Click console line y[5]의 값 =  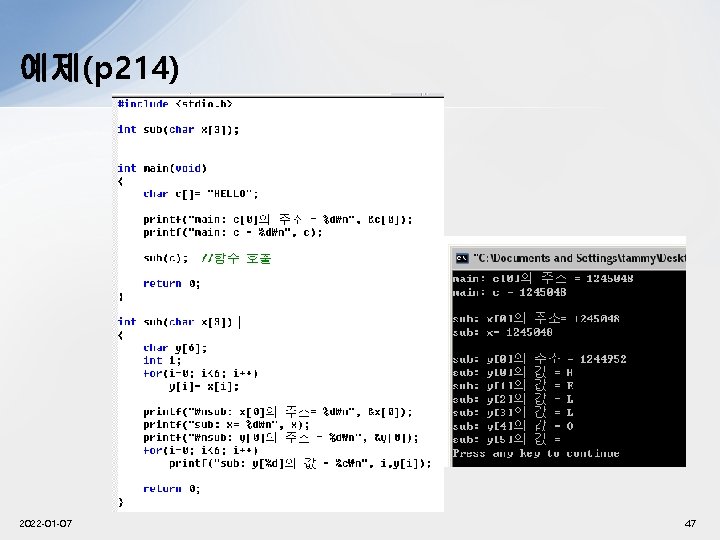point(506,439)
